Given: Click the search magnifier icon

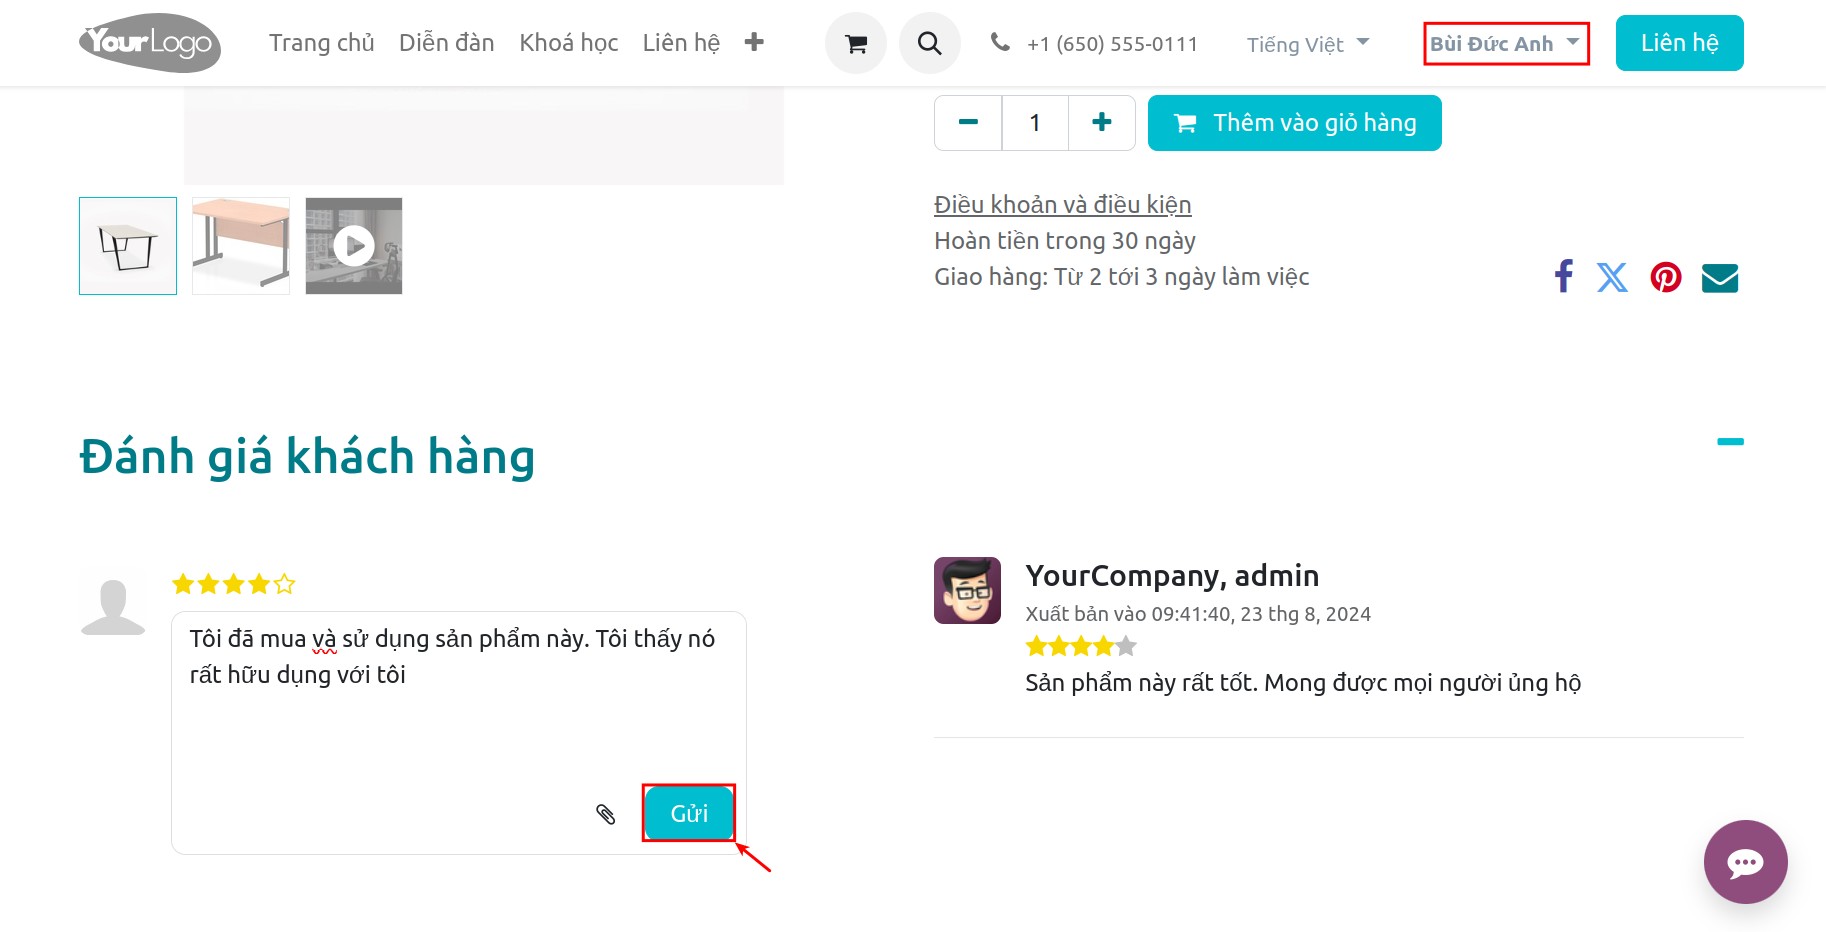Looking at the screenshot, I should coord(929,43).
